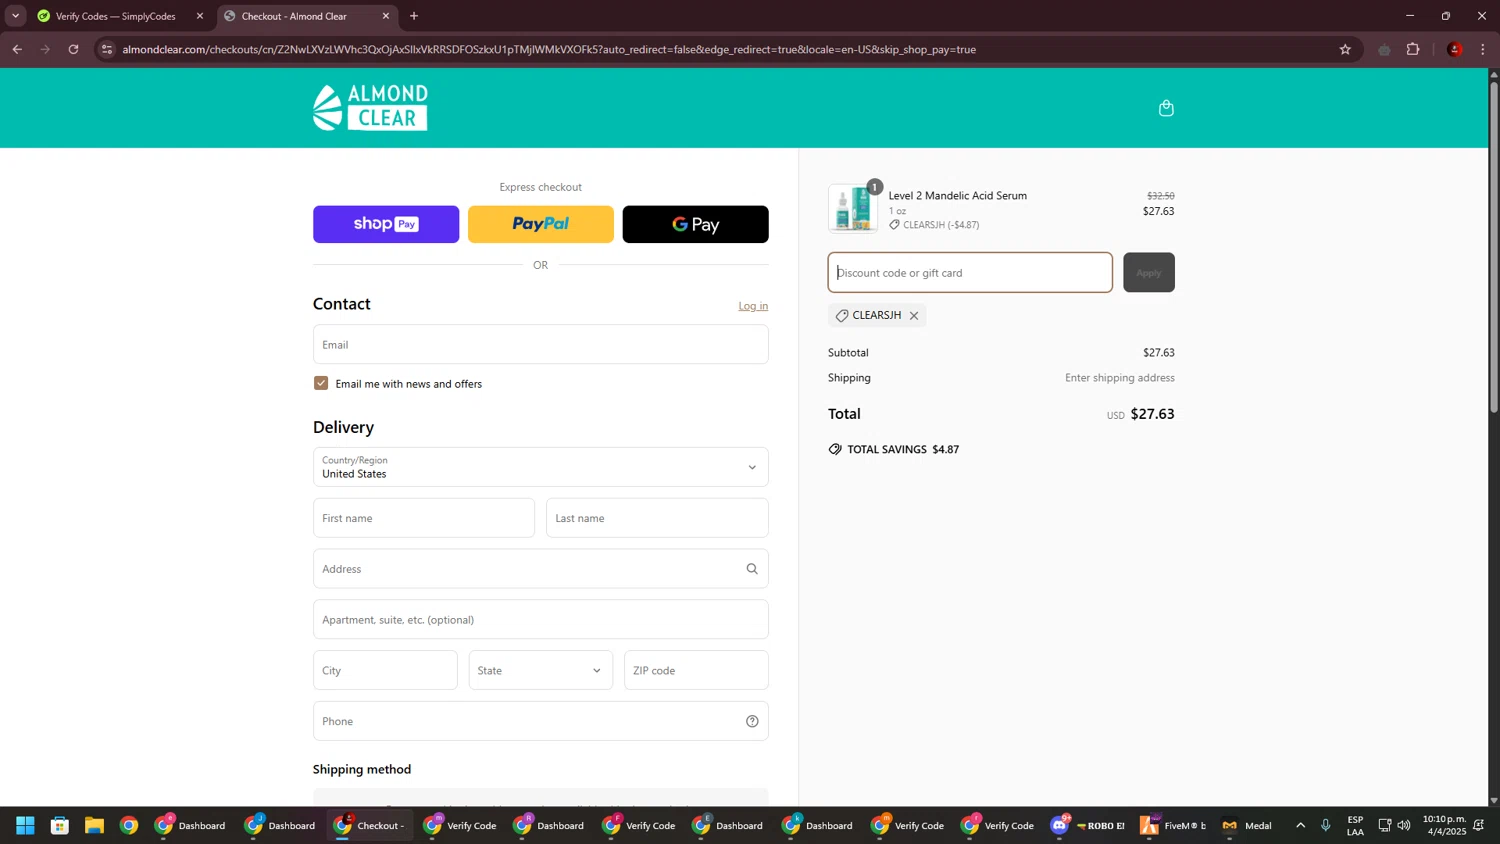Click the ZIP code field
Screen dimensions: 1500x844
pos(696,670)
